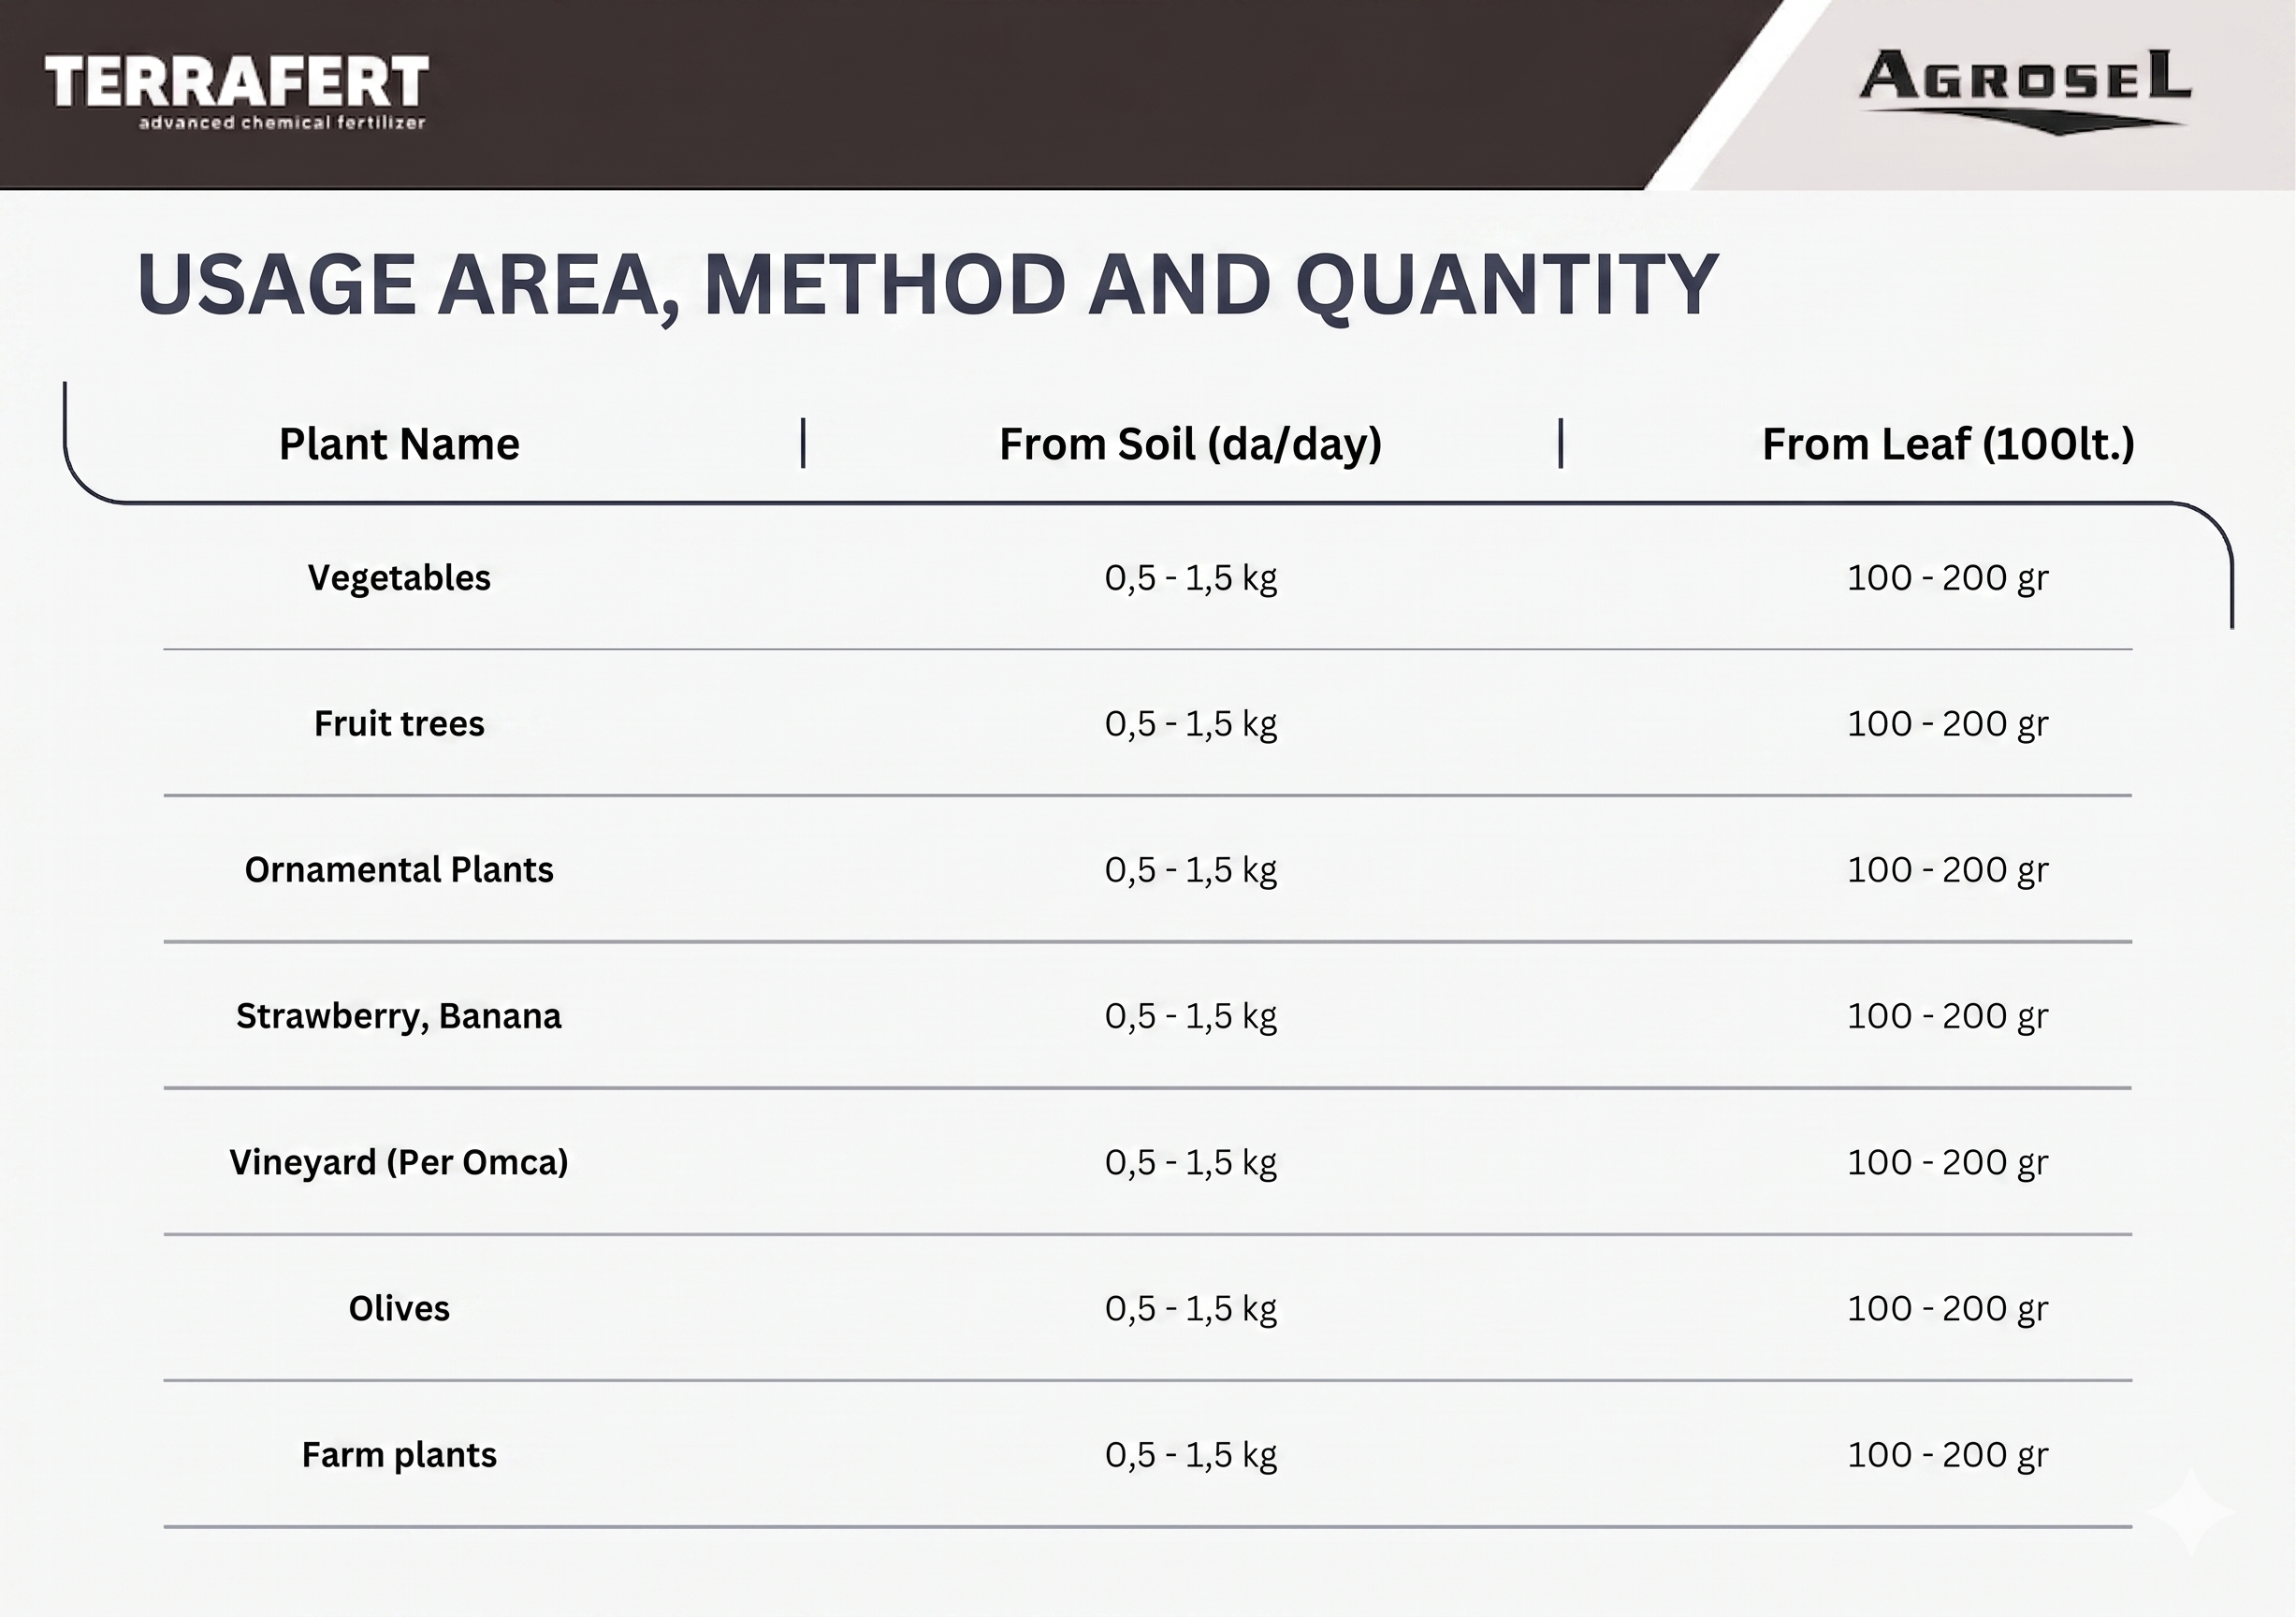
Task: Select the From Leaf (100lt.) column header
Action: [1947, 444]
